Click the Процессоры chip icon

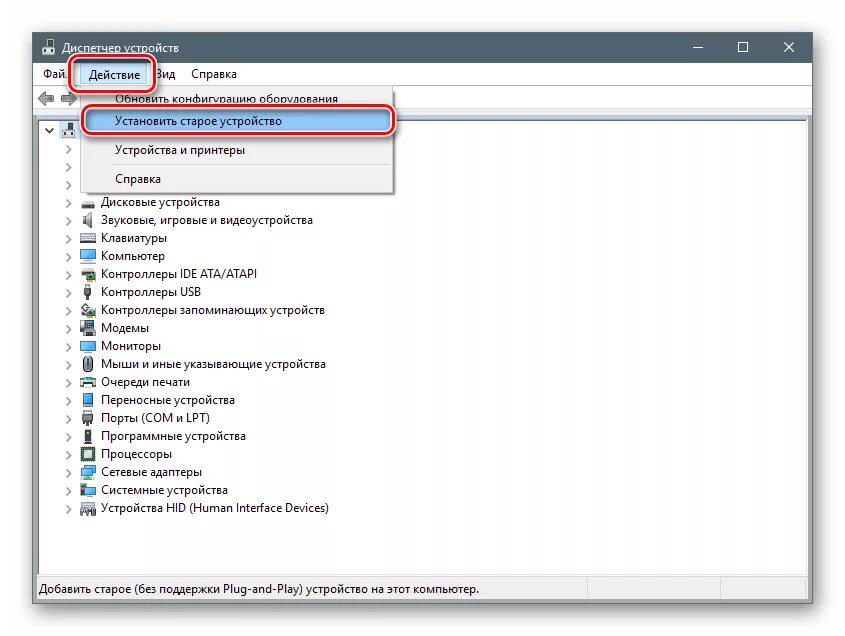[87, 454]
